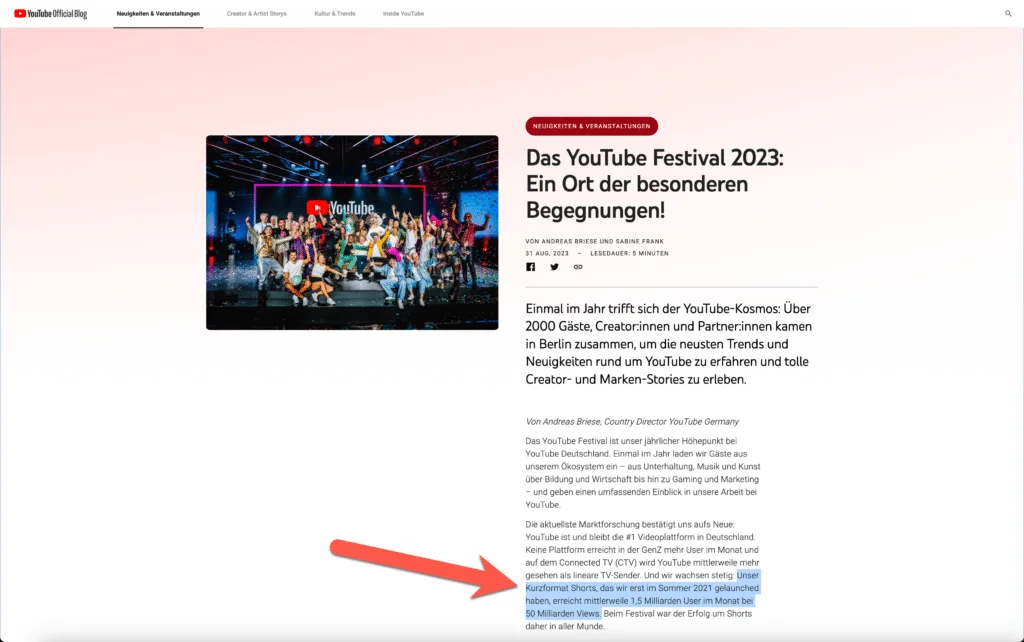
Task: Select the Neuigkeiten & Veranstaltungen tab
Action: point(158,13)
